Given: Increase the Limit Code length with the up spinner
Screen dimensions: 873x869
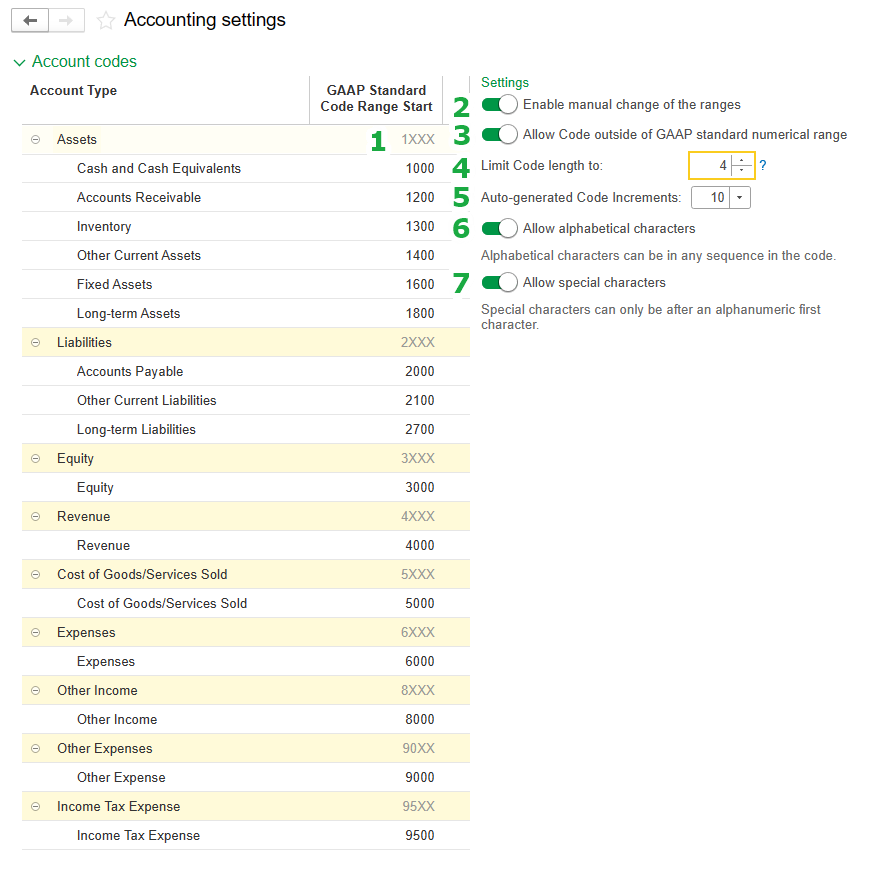Looking at the screenshot, I should click(742, 160).
